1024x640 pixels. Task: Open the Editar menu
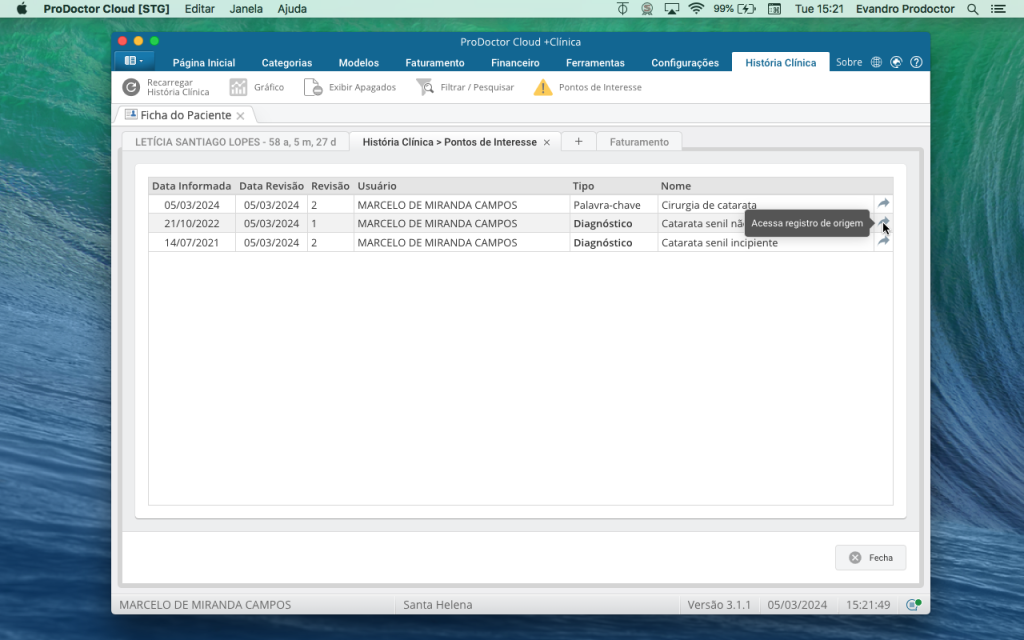199,9
